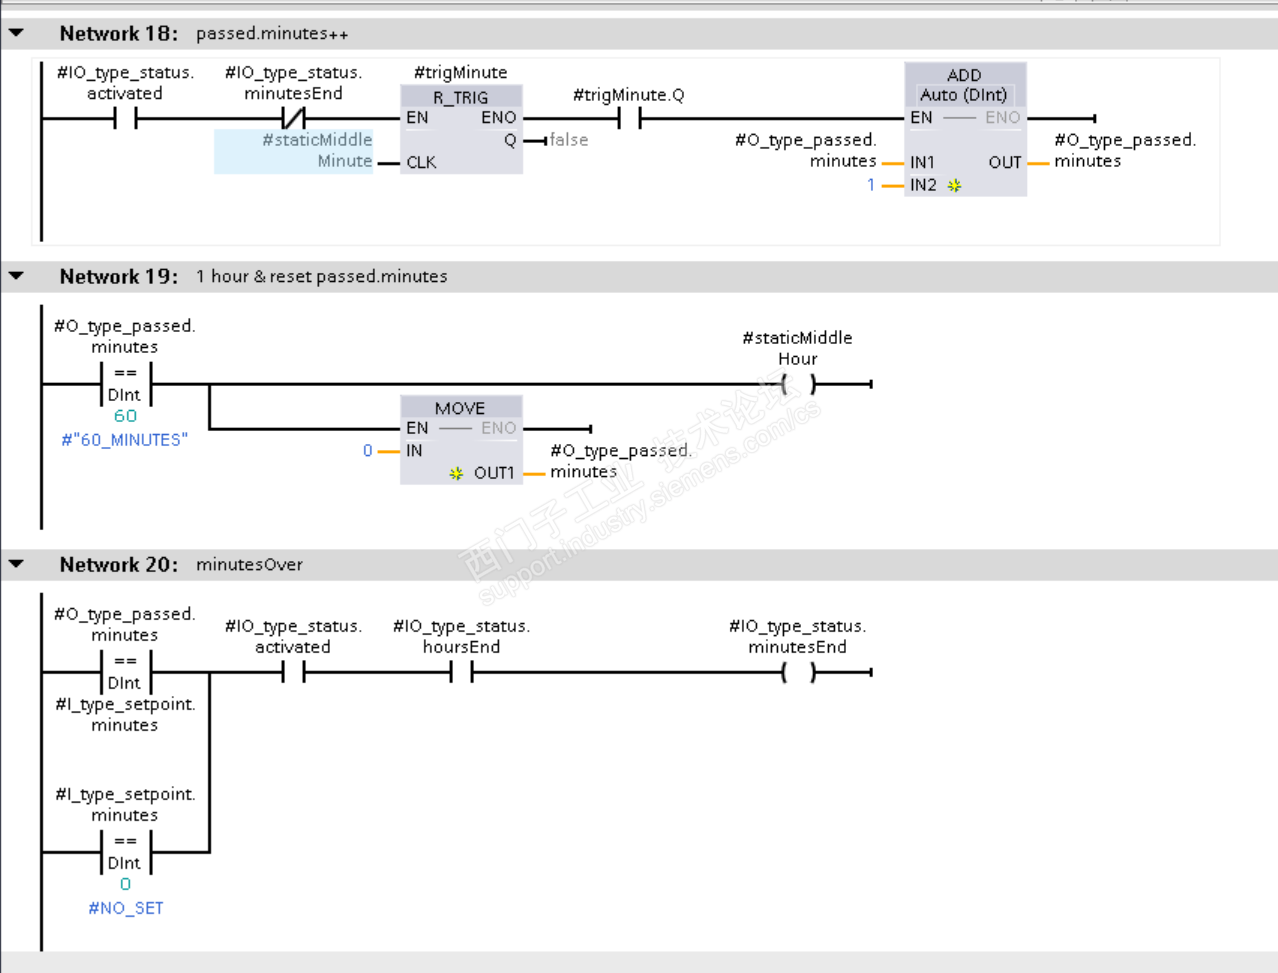Image resolution: width=1278 pixels, height=973 pixels.
Task: Edit the comment 'passed.minutes++'
Action: 272,34
